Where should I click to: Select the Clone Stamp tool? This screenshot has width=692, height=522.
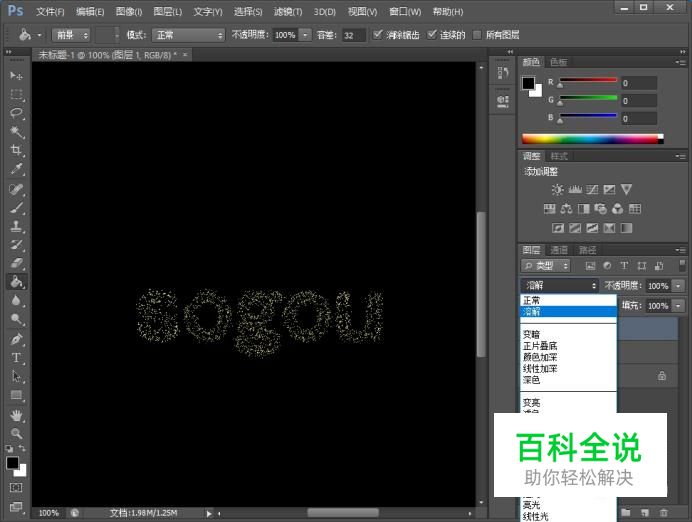click(x=16, y=226)
